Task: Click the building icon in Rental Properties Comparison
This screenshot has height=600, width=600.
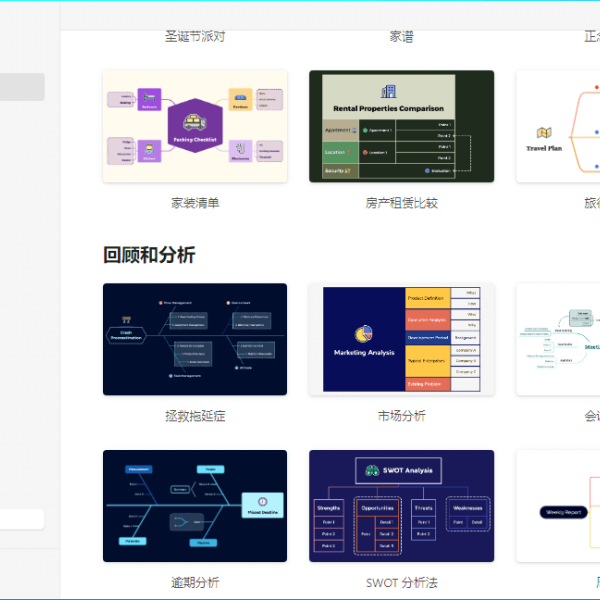Action: (x=388, y=91)
